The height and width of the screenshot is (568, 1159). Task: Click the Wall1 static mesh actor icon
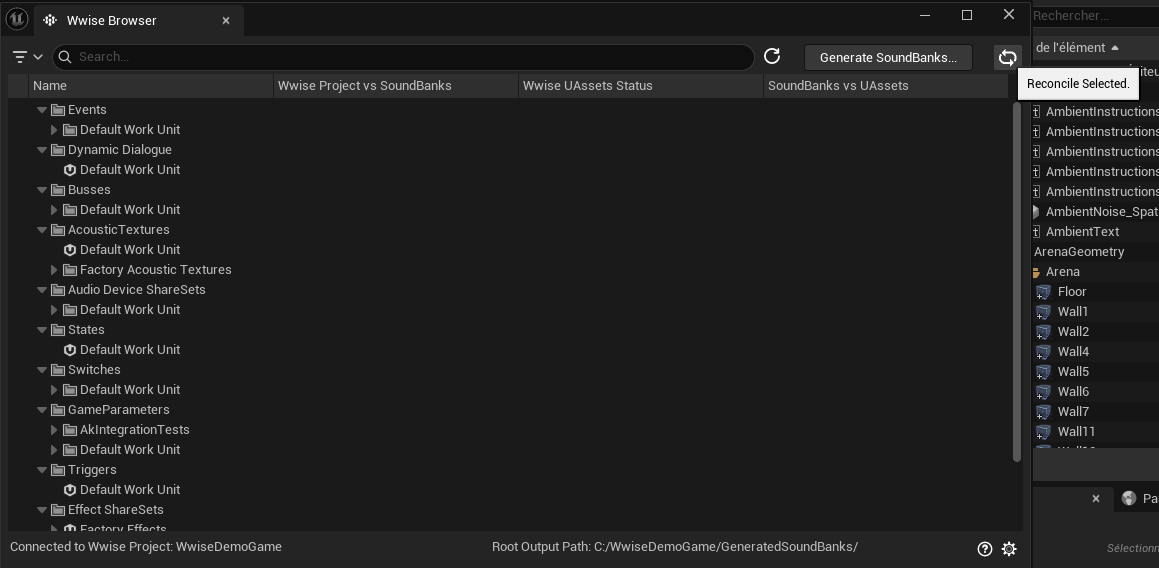click(x=1043, y=312)
